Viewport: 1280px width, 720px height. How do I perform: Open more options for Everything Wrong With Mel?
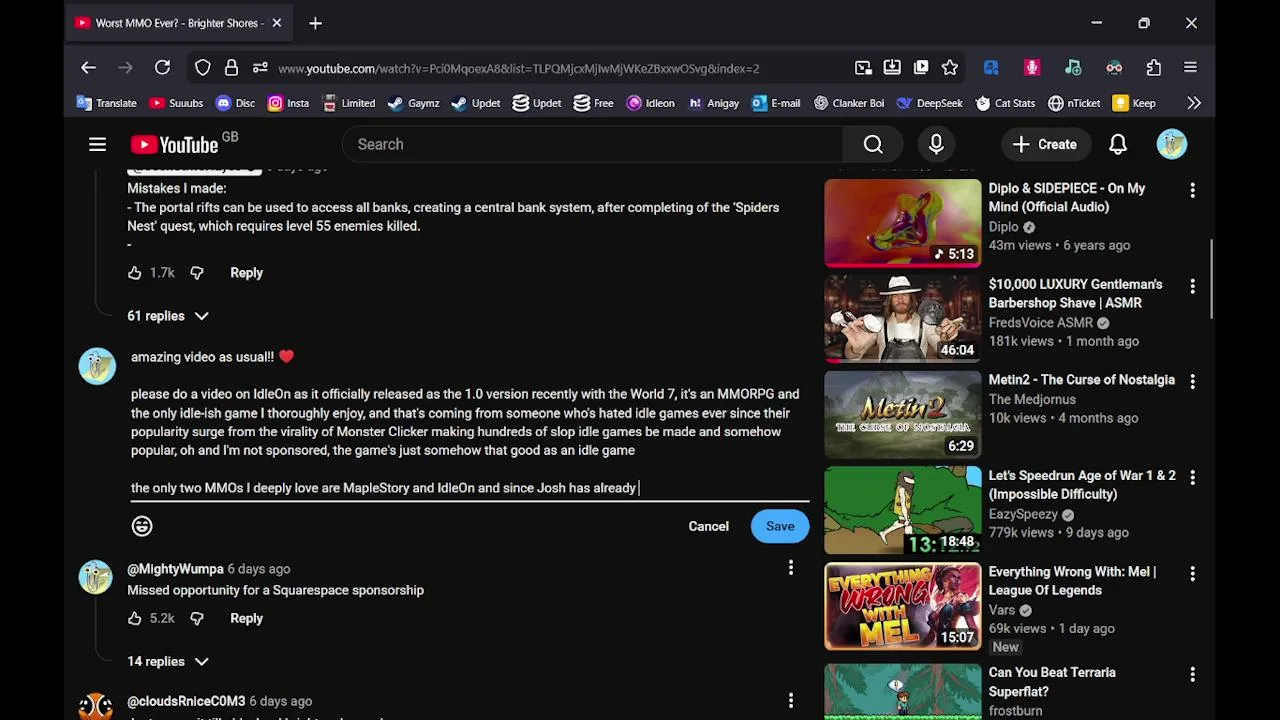1192,574
